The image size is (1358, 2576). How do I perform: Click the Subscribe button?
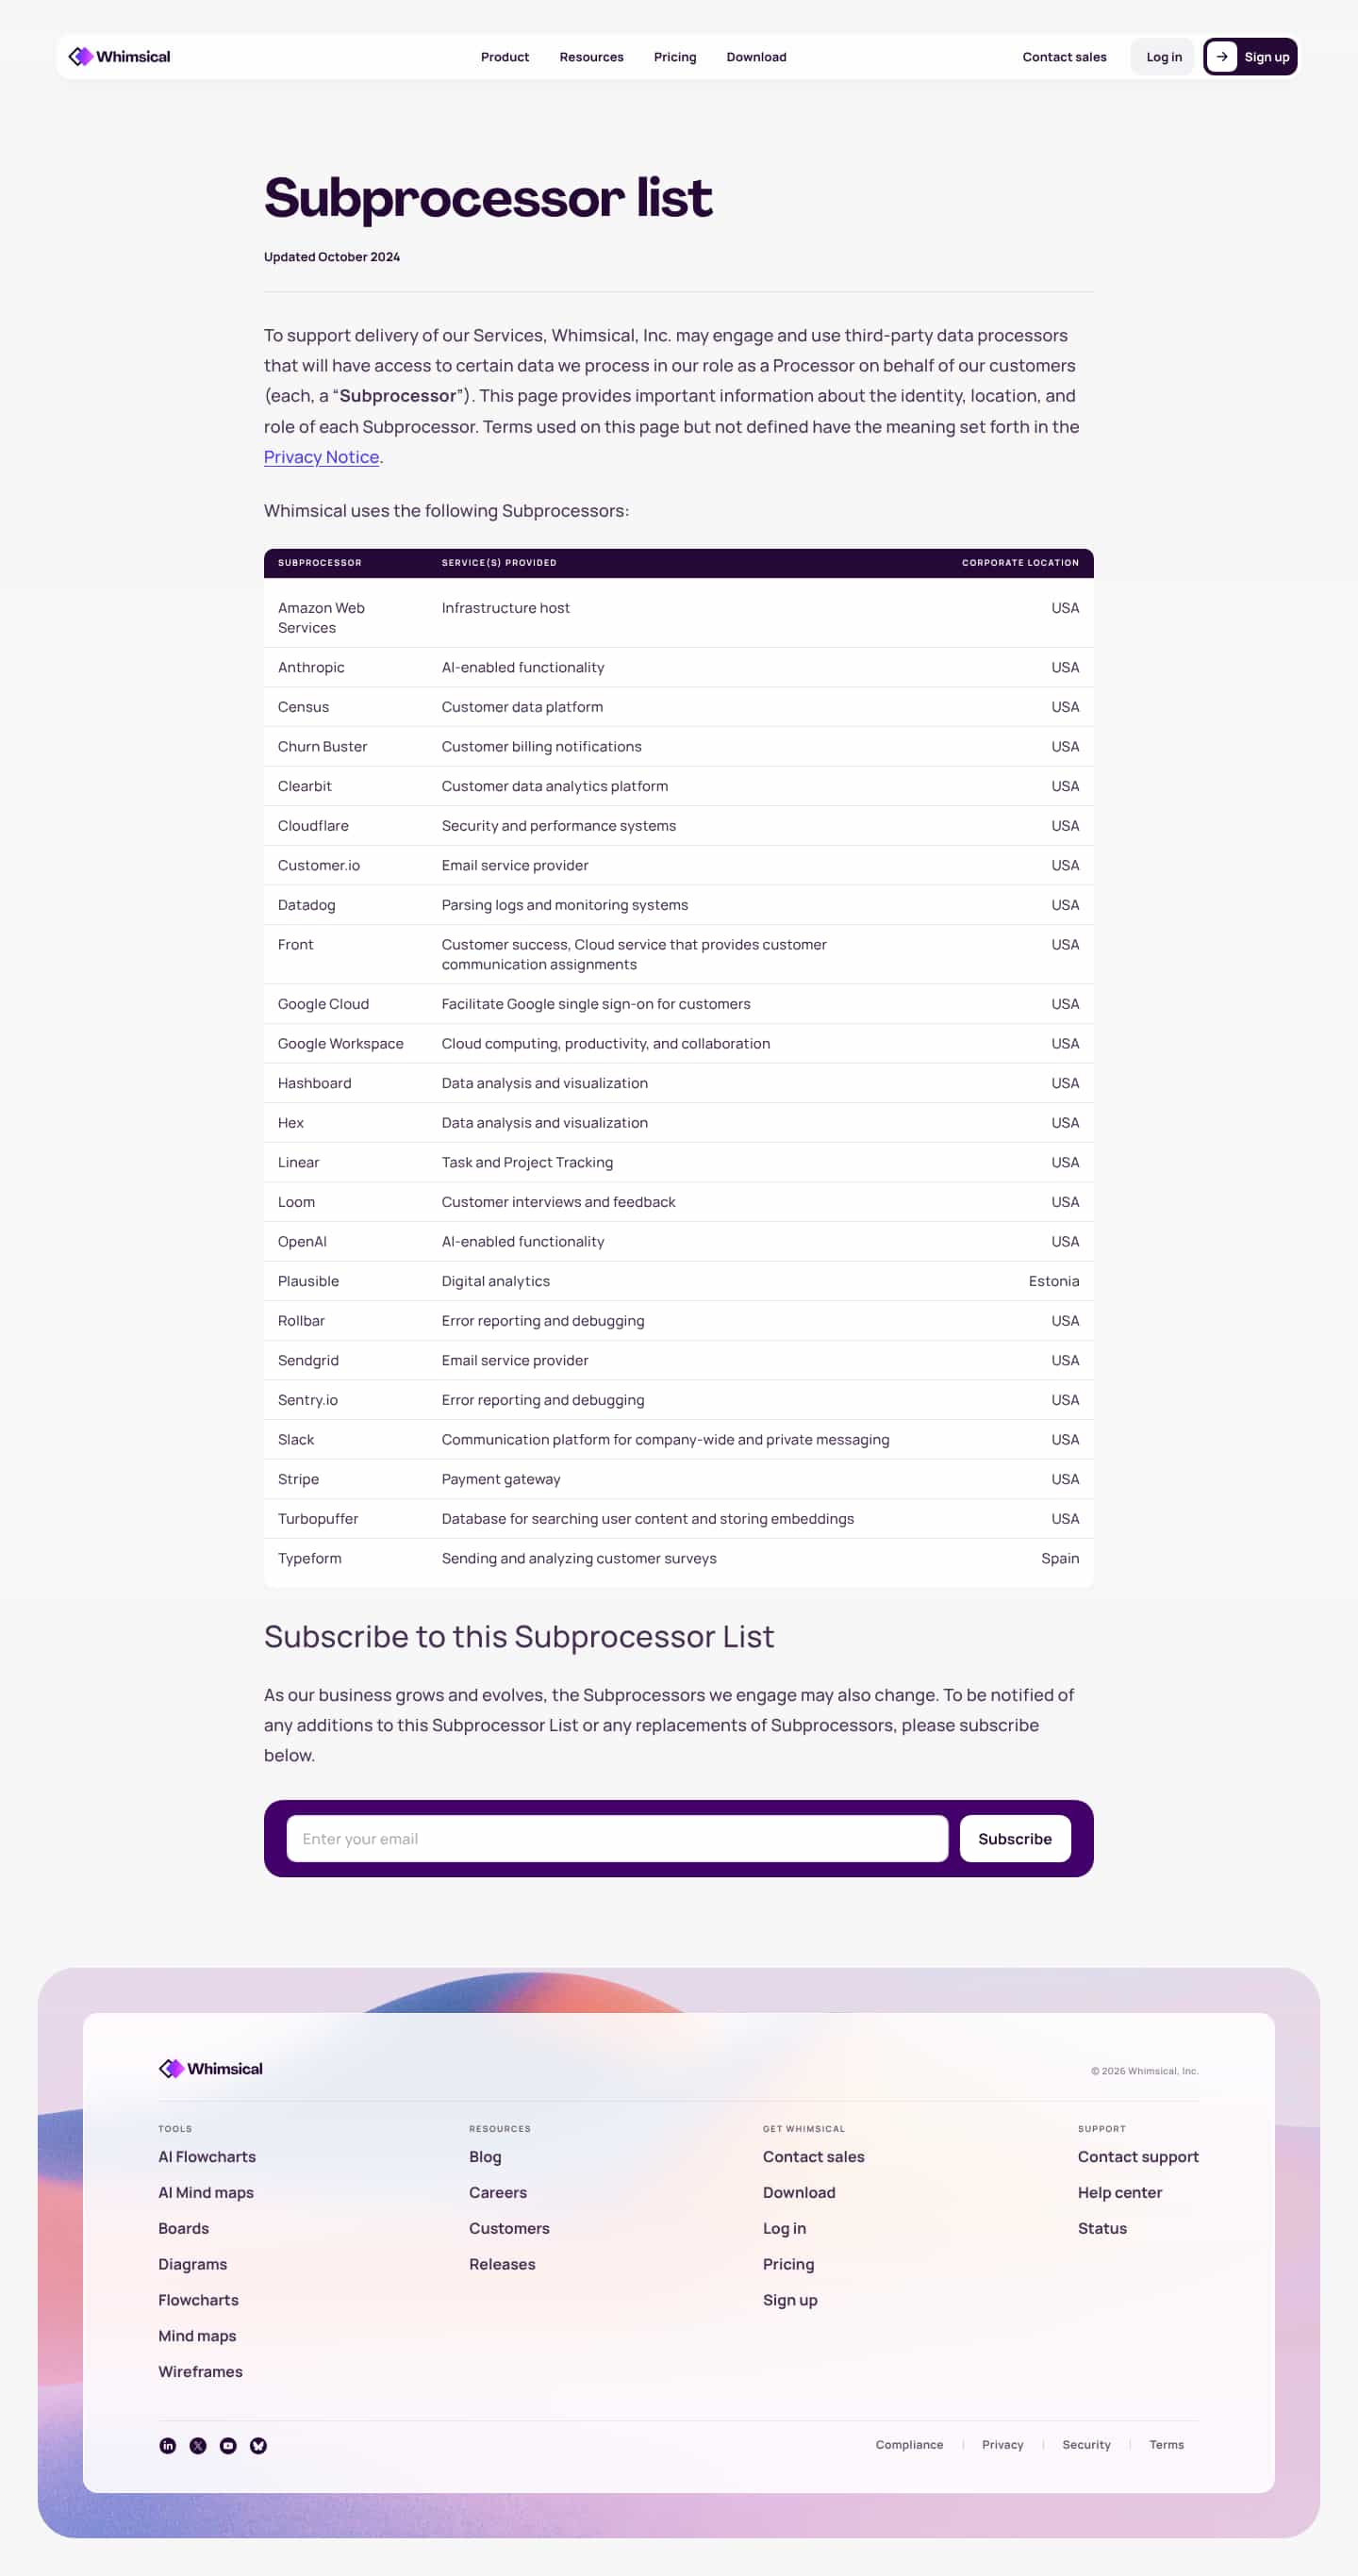click(x=1014, y=1838)
